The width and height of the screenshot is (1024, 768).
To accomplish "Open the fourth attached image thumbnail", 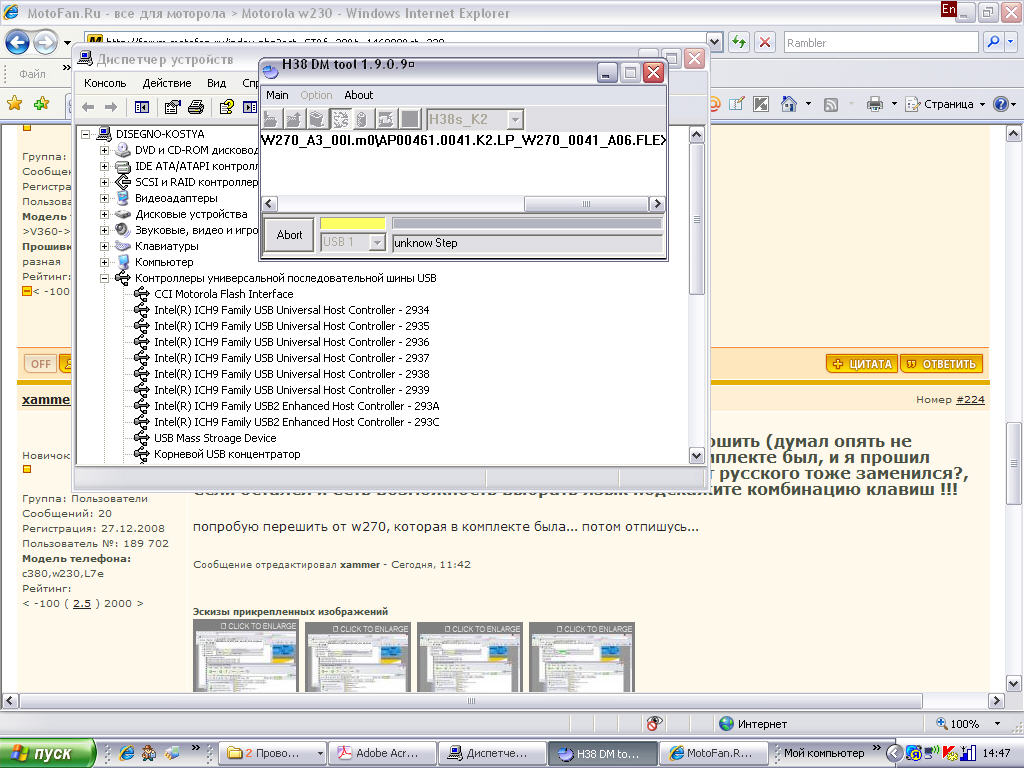I will [582, 657].
